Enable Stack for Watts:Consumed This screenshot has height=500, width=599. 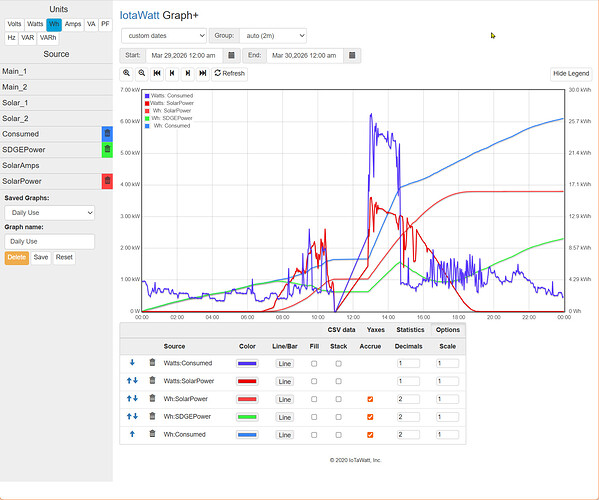338,364
